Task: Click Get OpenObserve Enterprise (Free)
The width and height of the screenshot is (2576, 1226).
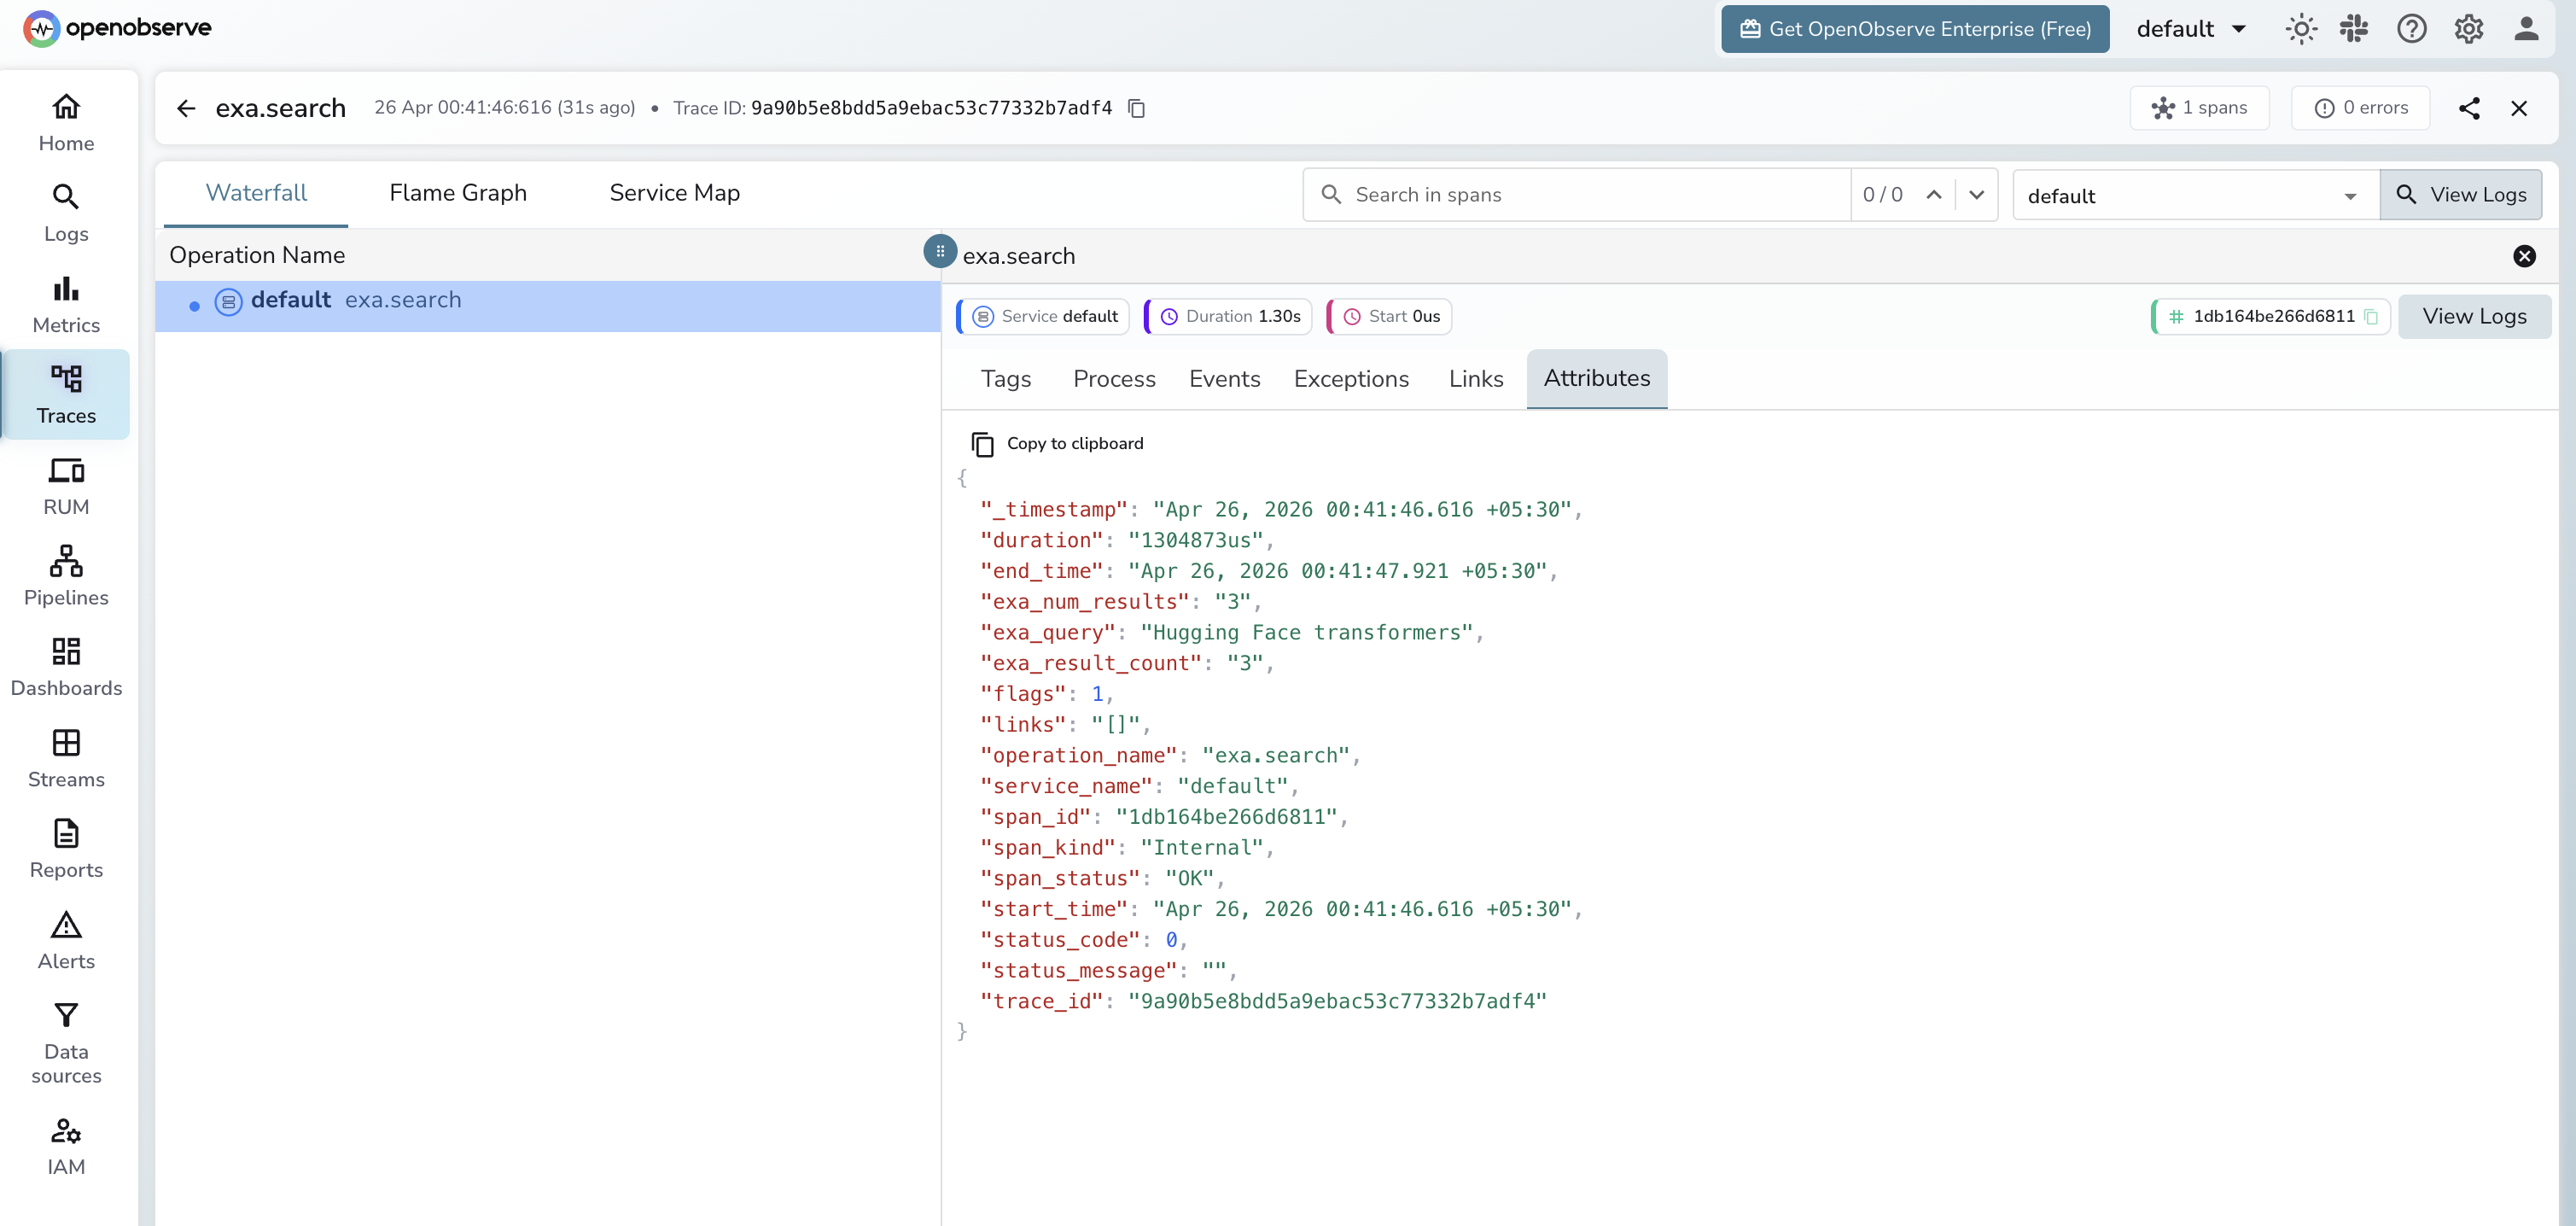Action: pyautogui.click(x=1914, y=29)
